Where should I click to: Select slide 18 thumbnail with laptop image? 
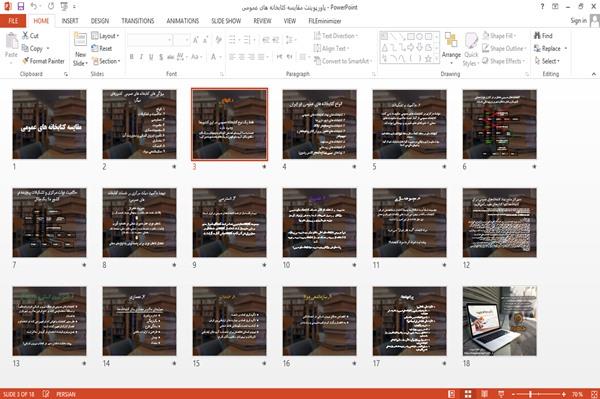tap(499, 321)
